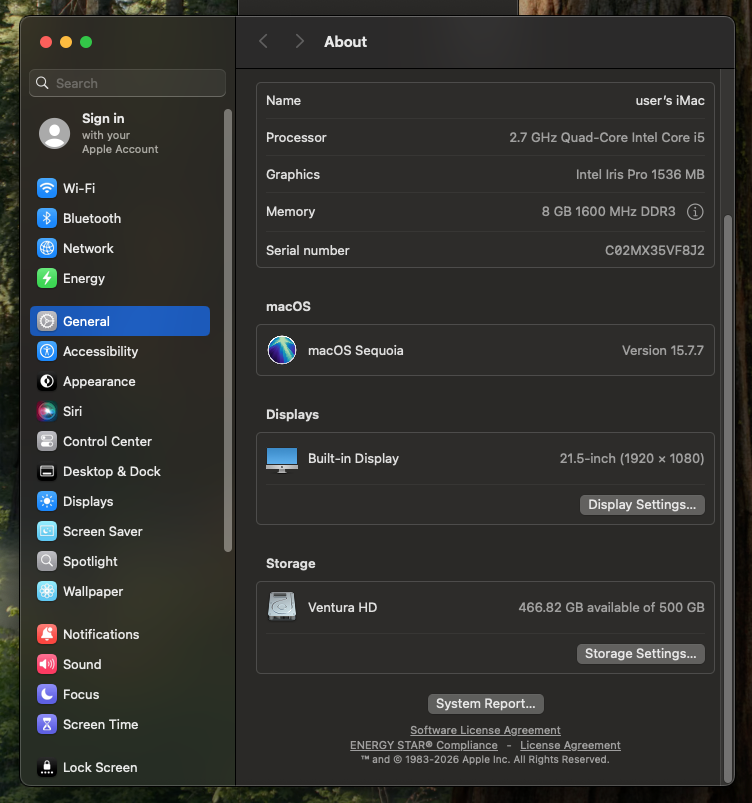
Task: Click the green zoom window button
Action: 86,42
